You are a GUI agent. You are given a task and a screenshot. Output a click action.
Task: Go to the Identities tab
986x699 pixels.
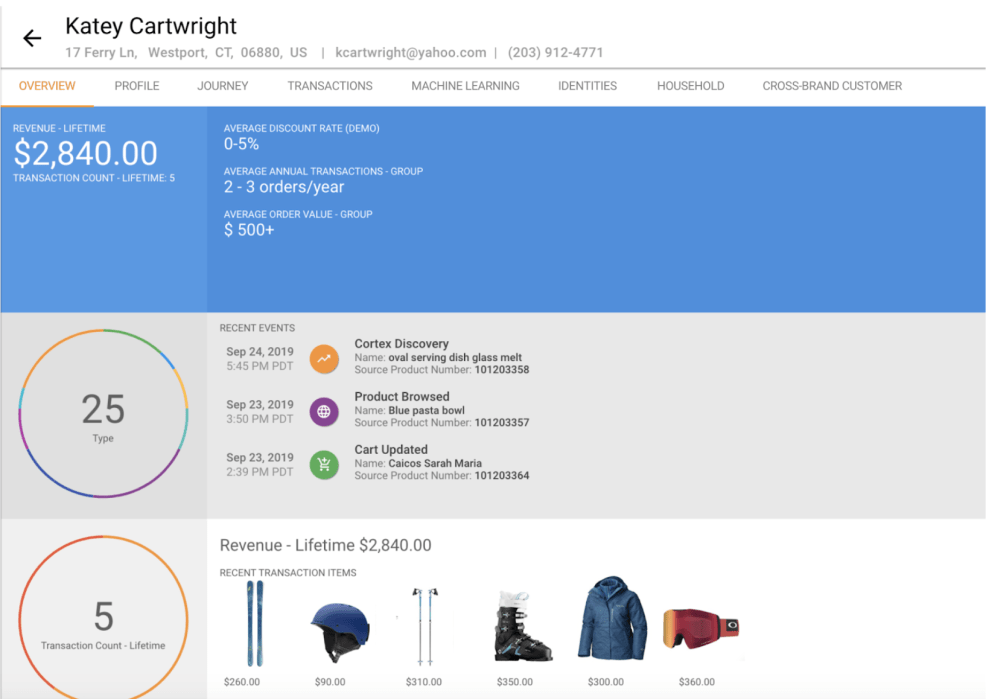(587, 86)
